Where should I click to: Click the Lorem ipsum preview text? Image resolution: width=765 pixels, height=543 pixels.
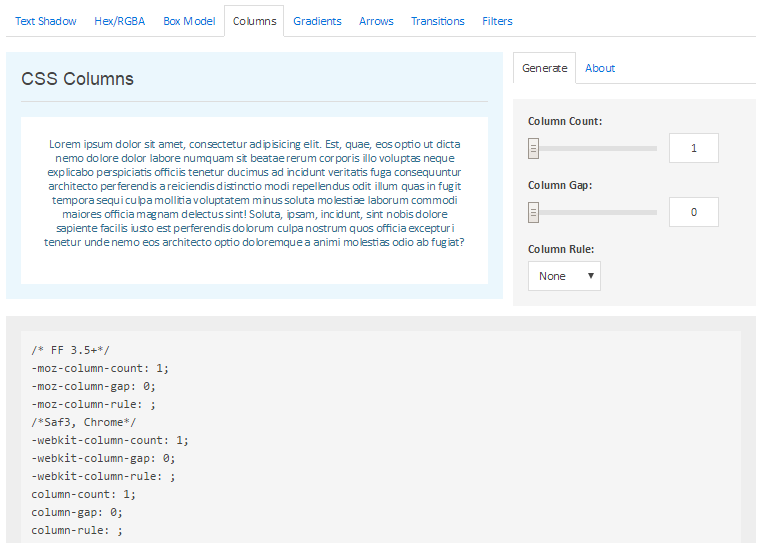click(254, 193)
